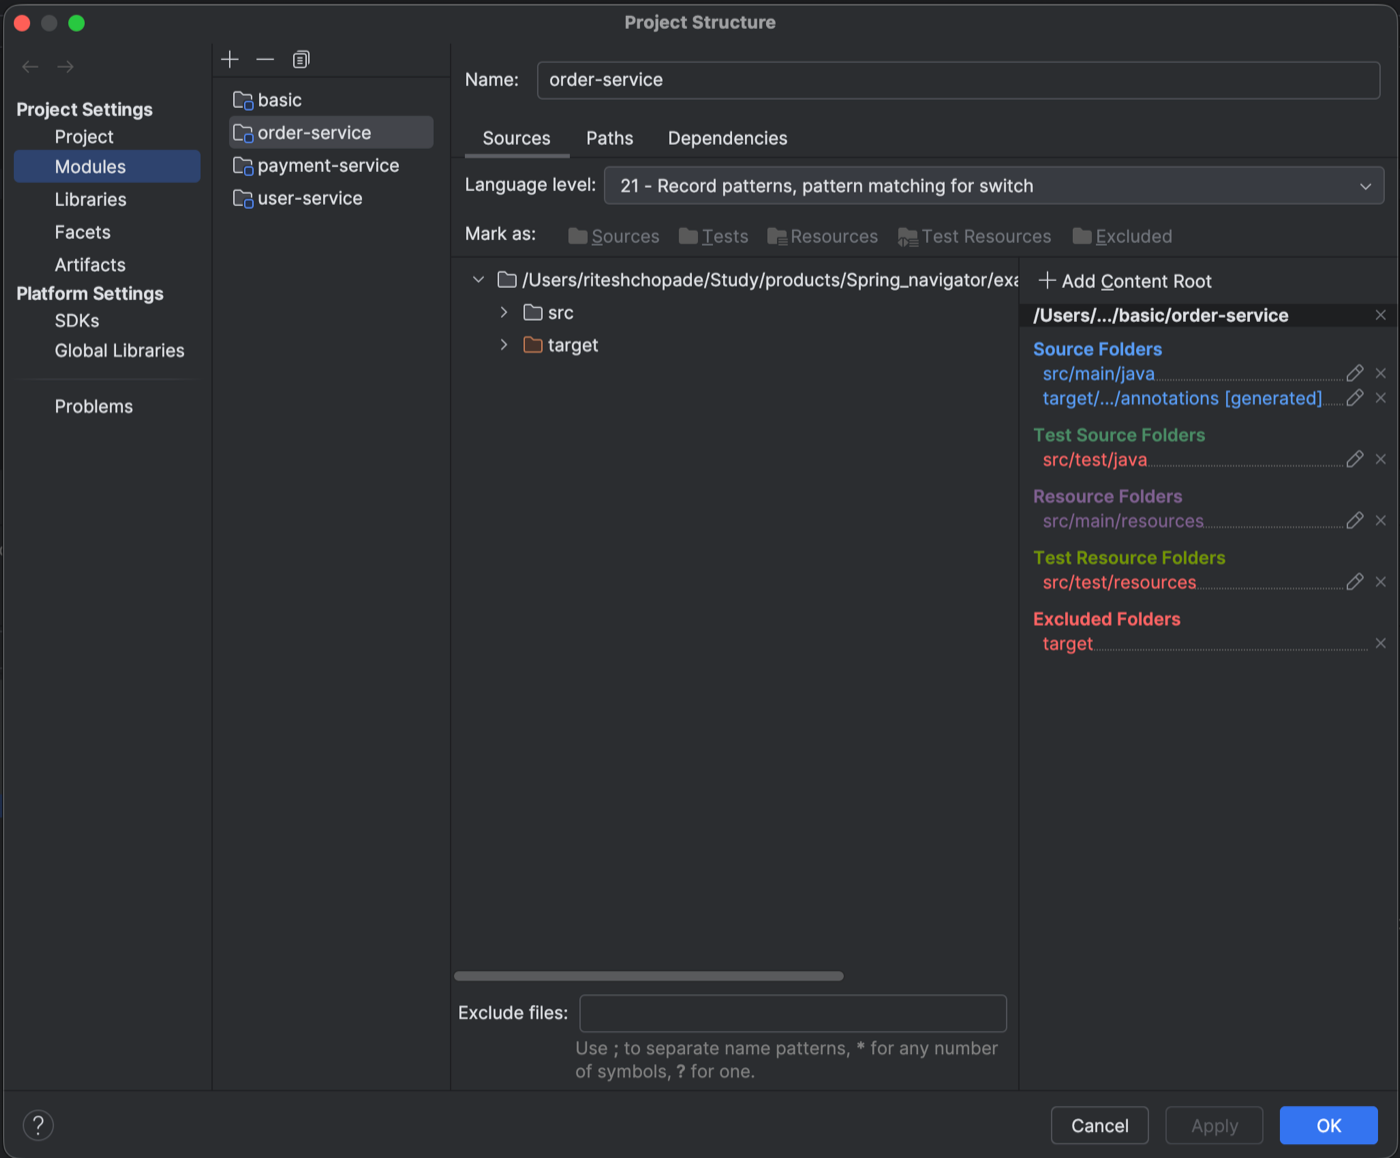Edit properties of src/main/java source folder
Image resolution: width=1400 pixels, height=1158 pixels.
(x=1355, y=373)
